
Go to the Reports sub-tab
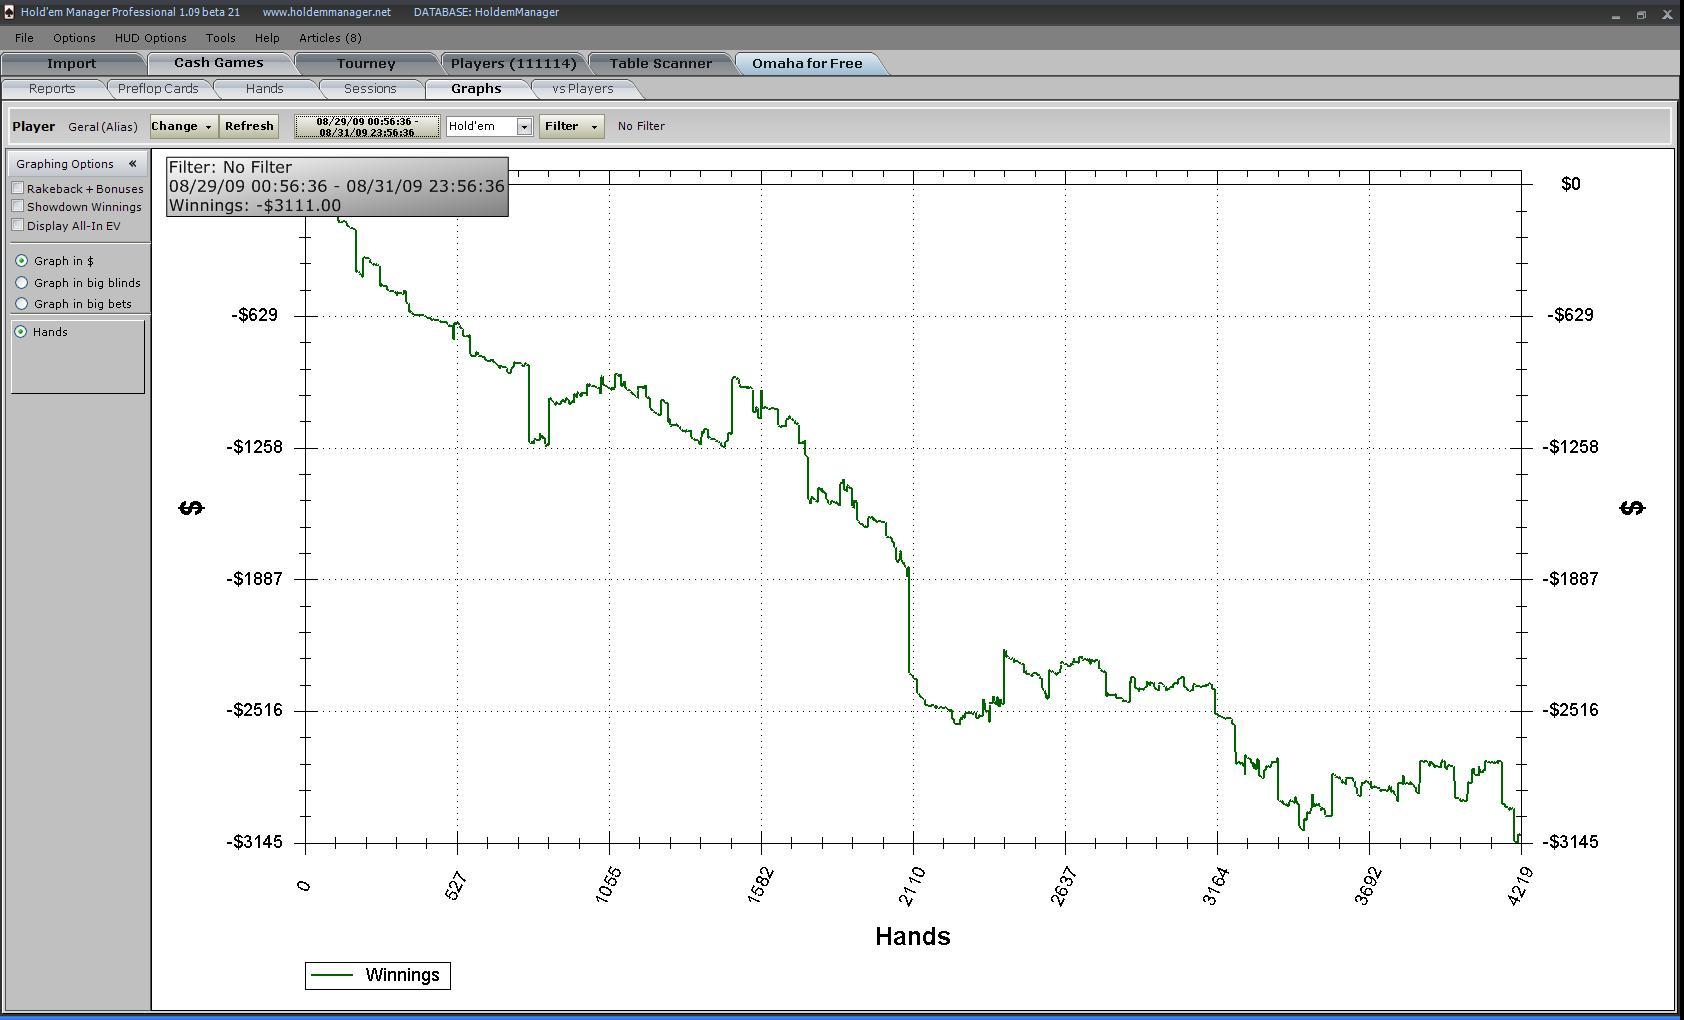52,88
